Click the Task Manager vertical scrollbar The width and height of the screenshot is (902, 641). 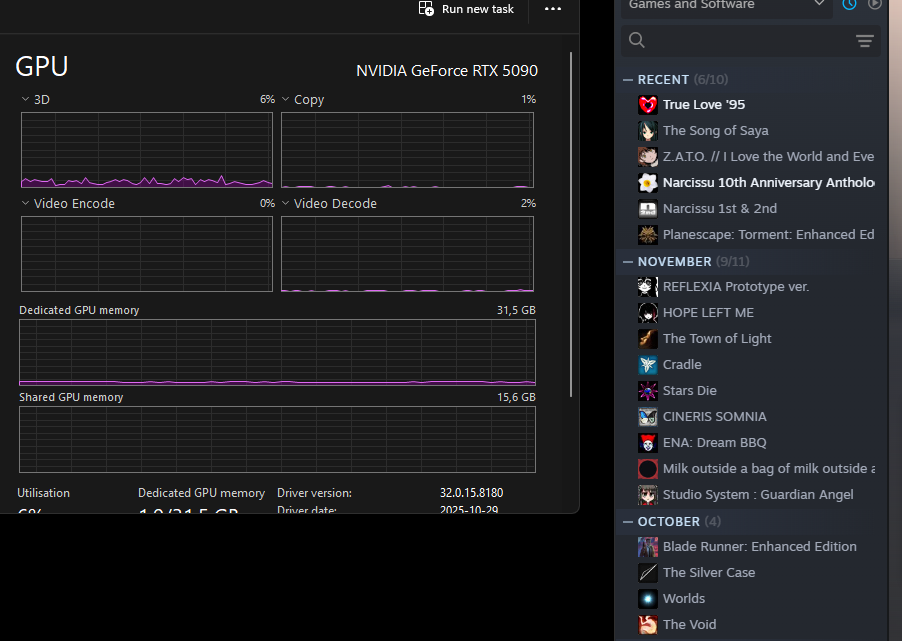coord(571,224)
